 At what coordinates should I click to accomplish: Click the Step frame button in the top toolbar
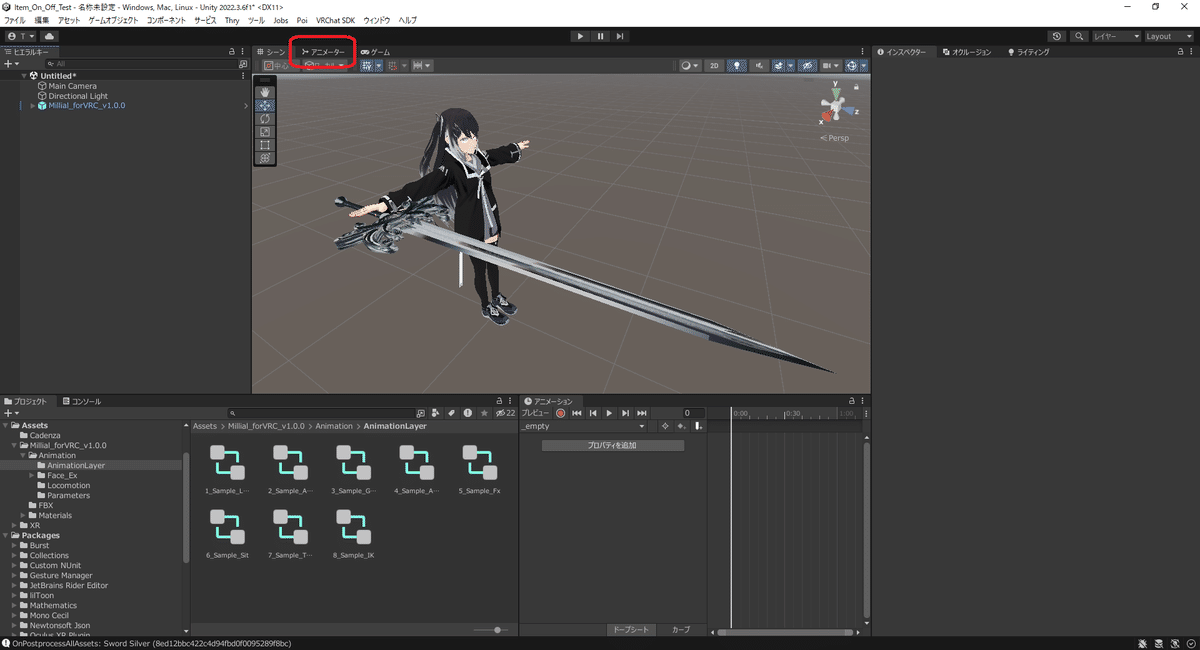[x=620, y=36]
